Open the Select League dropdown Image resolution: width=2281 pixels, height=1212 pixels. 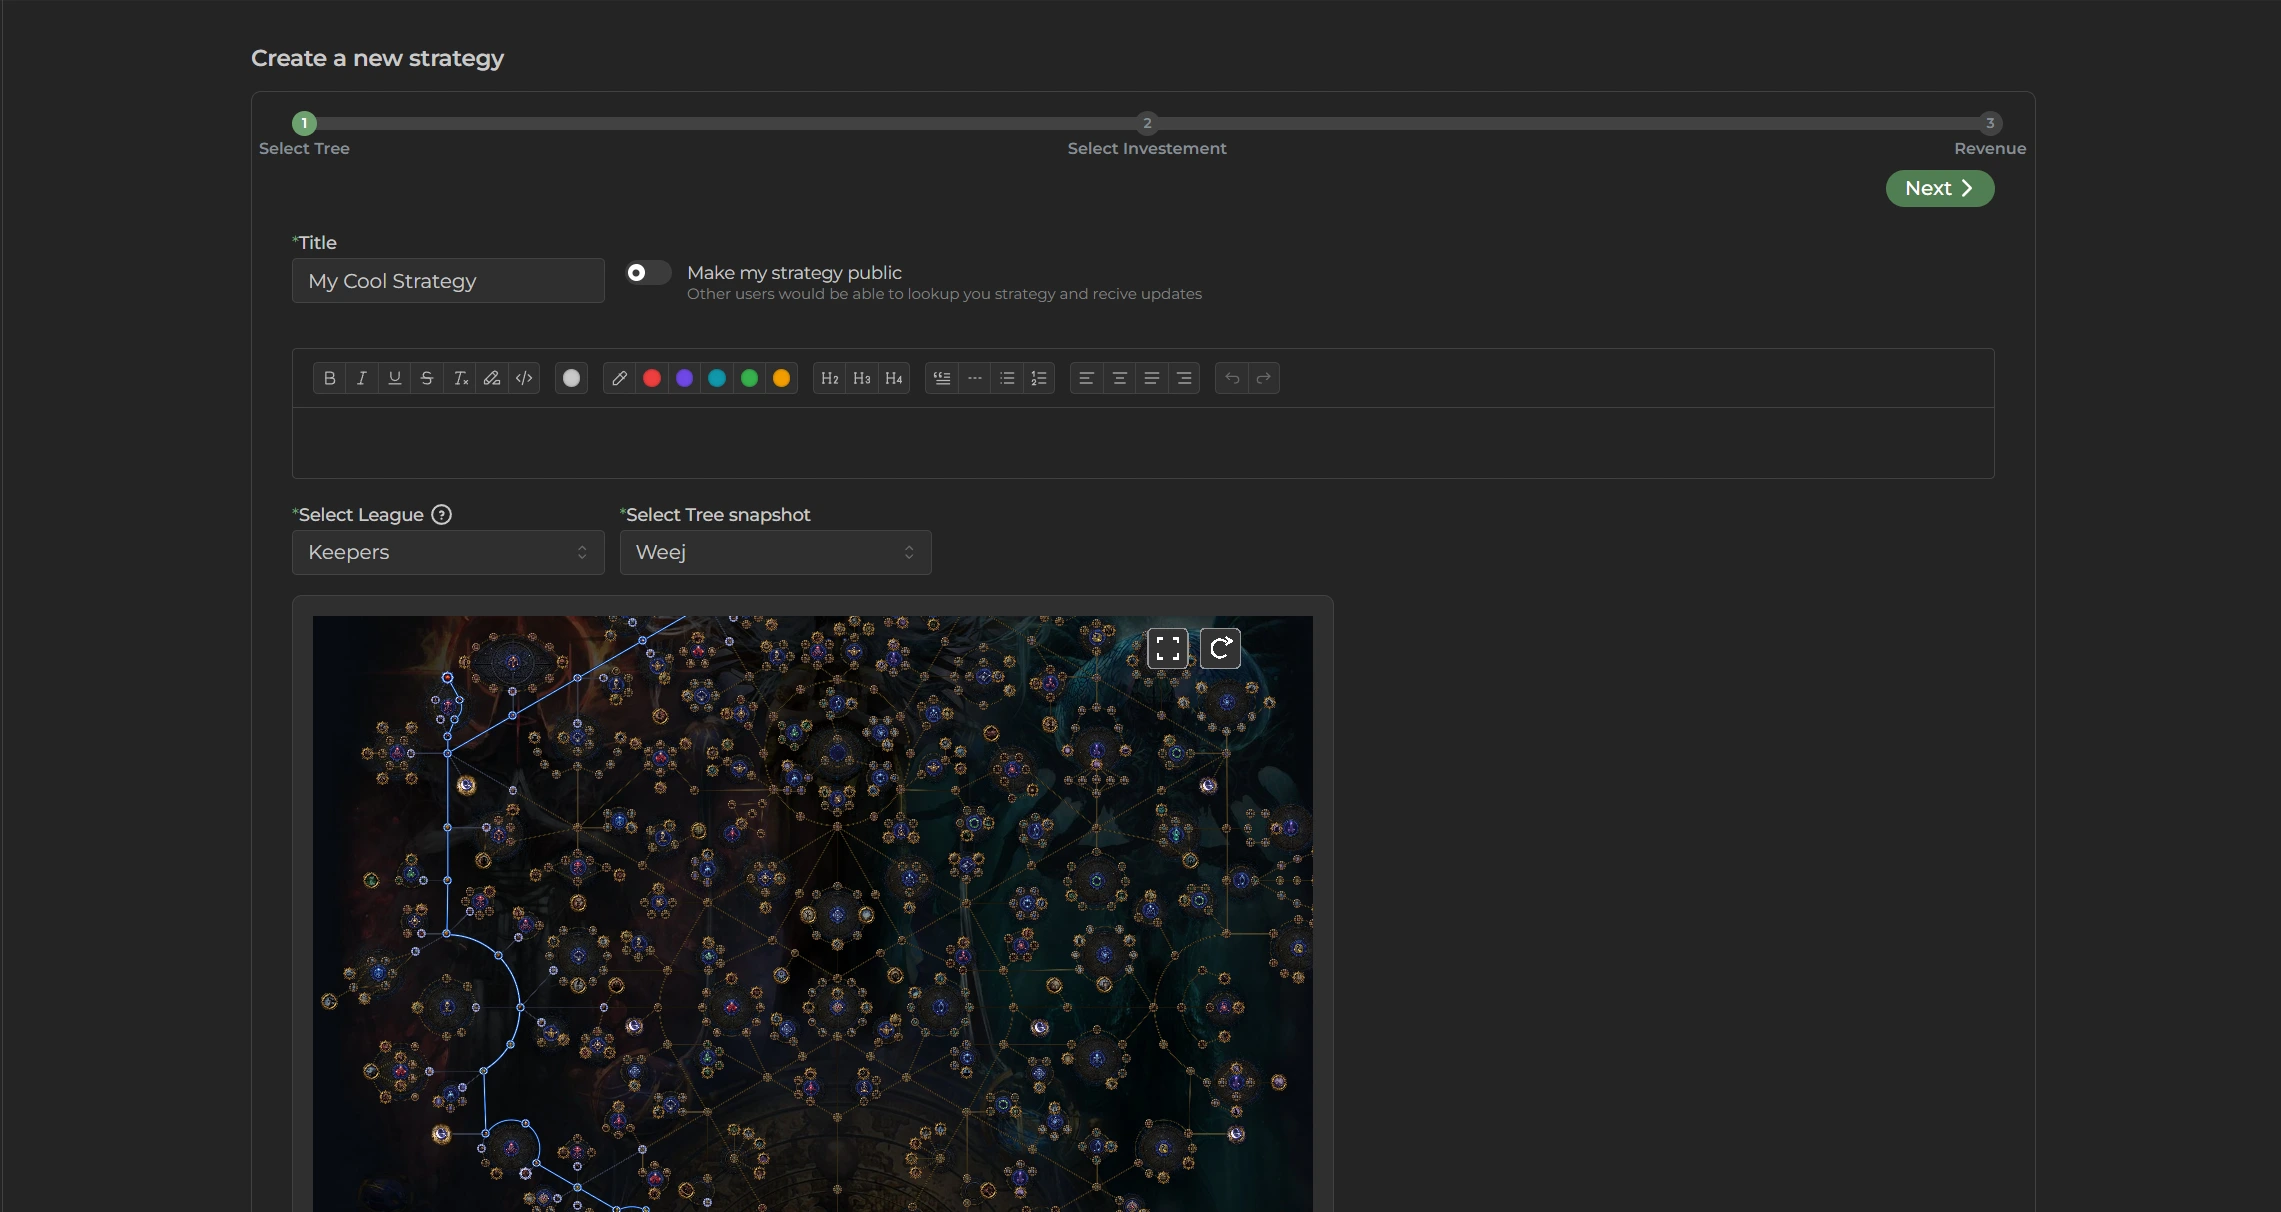[x=448, y=552]
